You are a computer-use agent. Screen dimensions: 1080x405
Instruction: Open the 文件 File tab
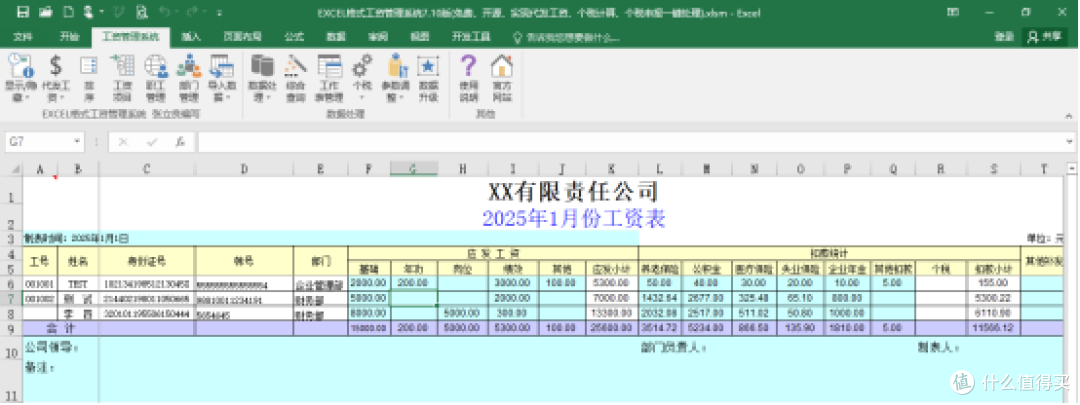click(23, 37)
